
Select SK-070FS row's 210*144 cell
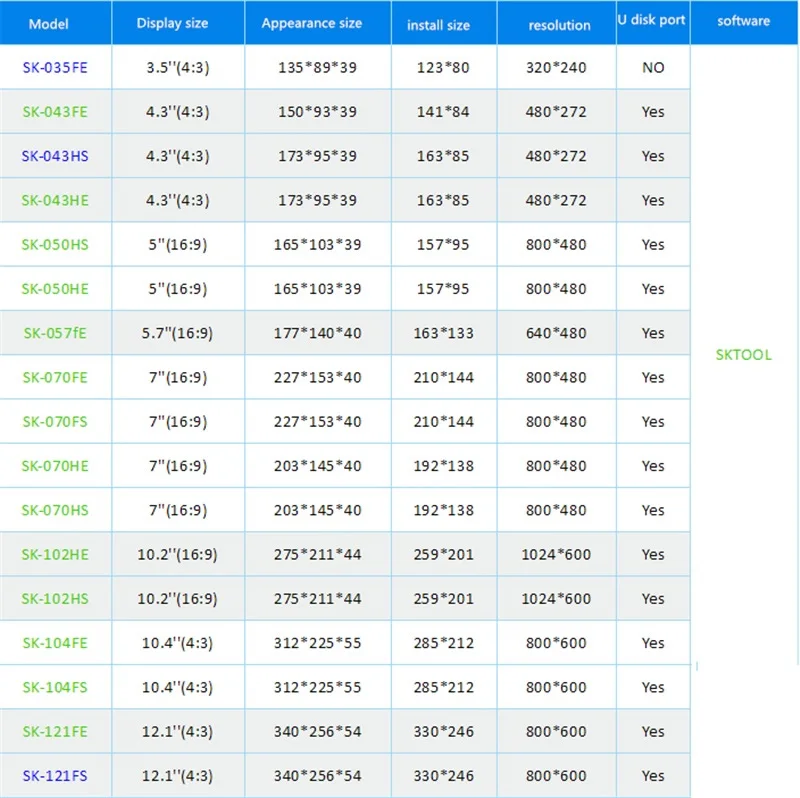tap(443, 422)
